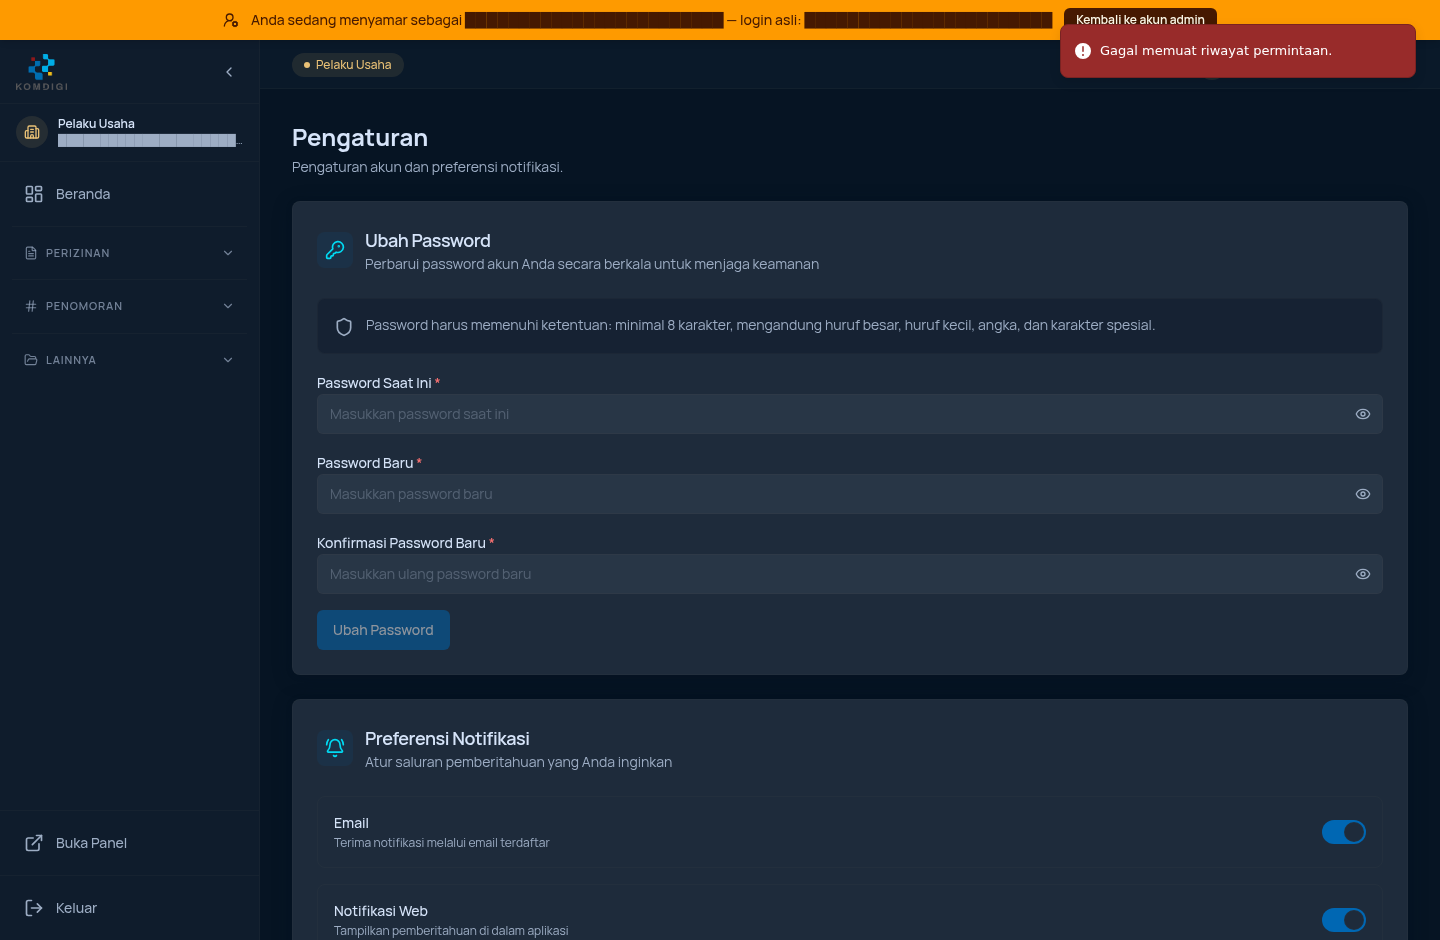Viewport: 1440px width, 940px height.
Task: Click the Ubah Password section heading
Action: coord(428,241)
